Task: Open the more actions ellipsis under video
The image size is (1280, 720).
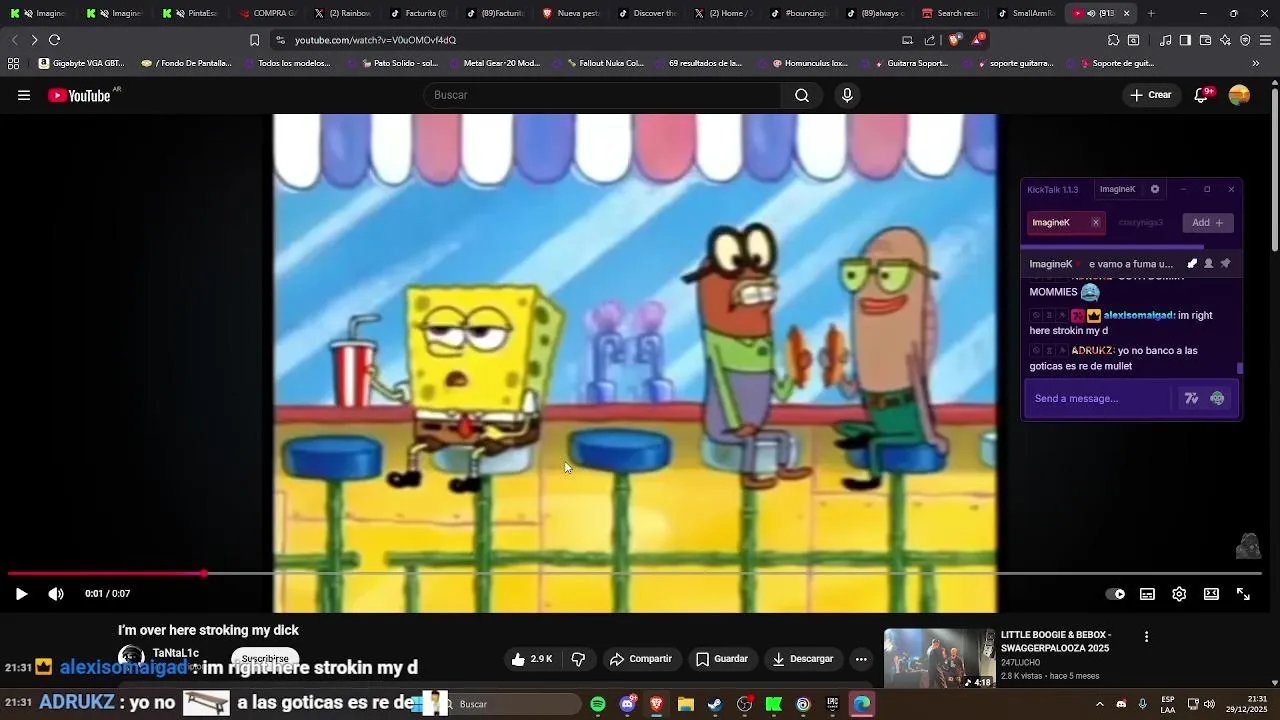Action: click(x=861, y=659)
